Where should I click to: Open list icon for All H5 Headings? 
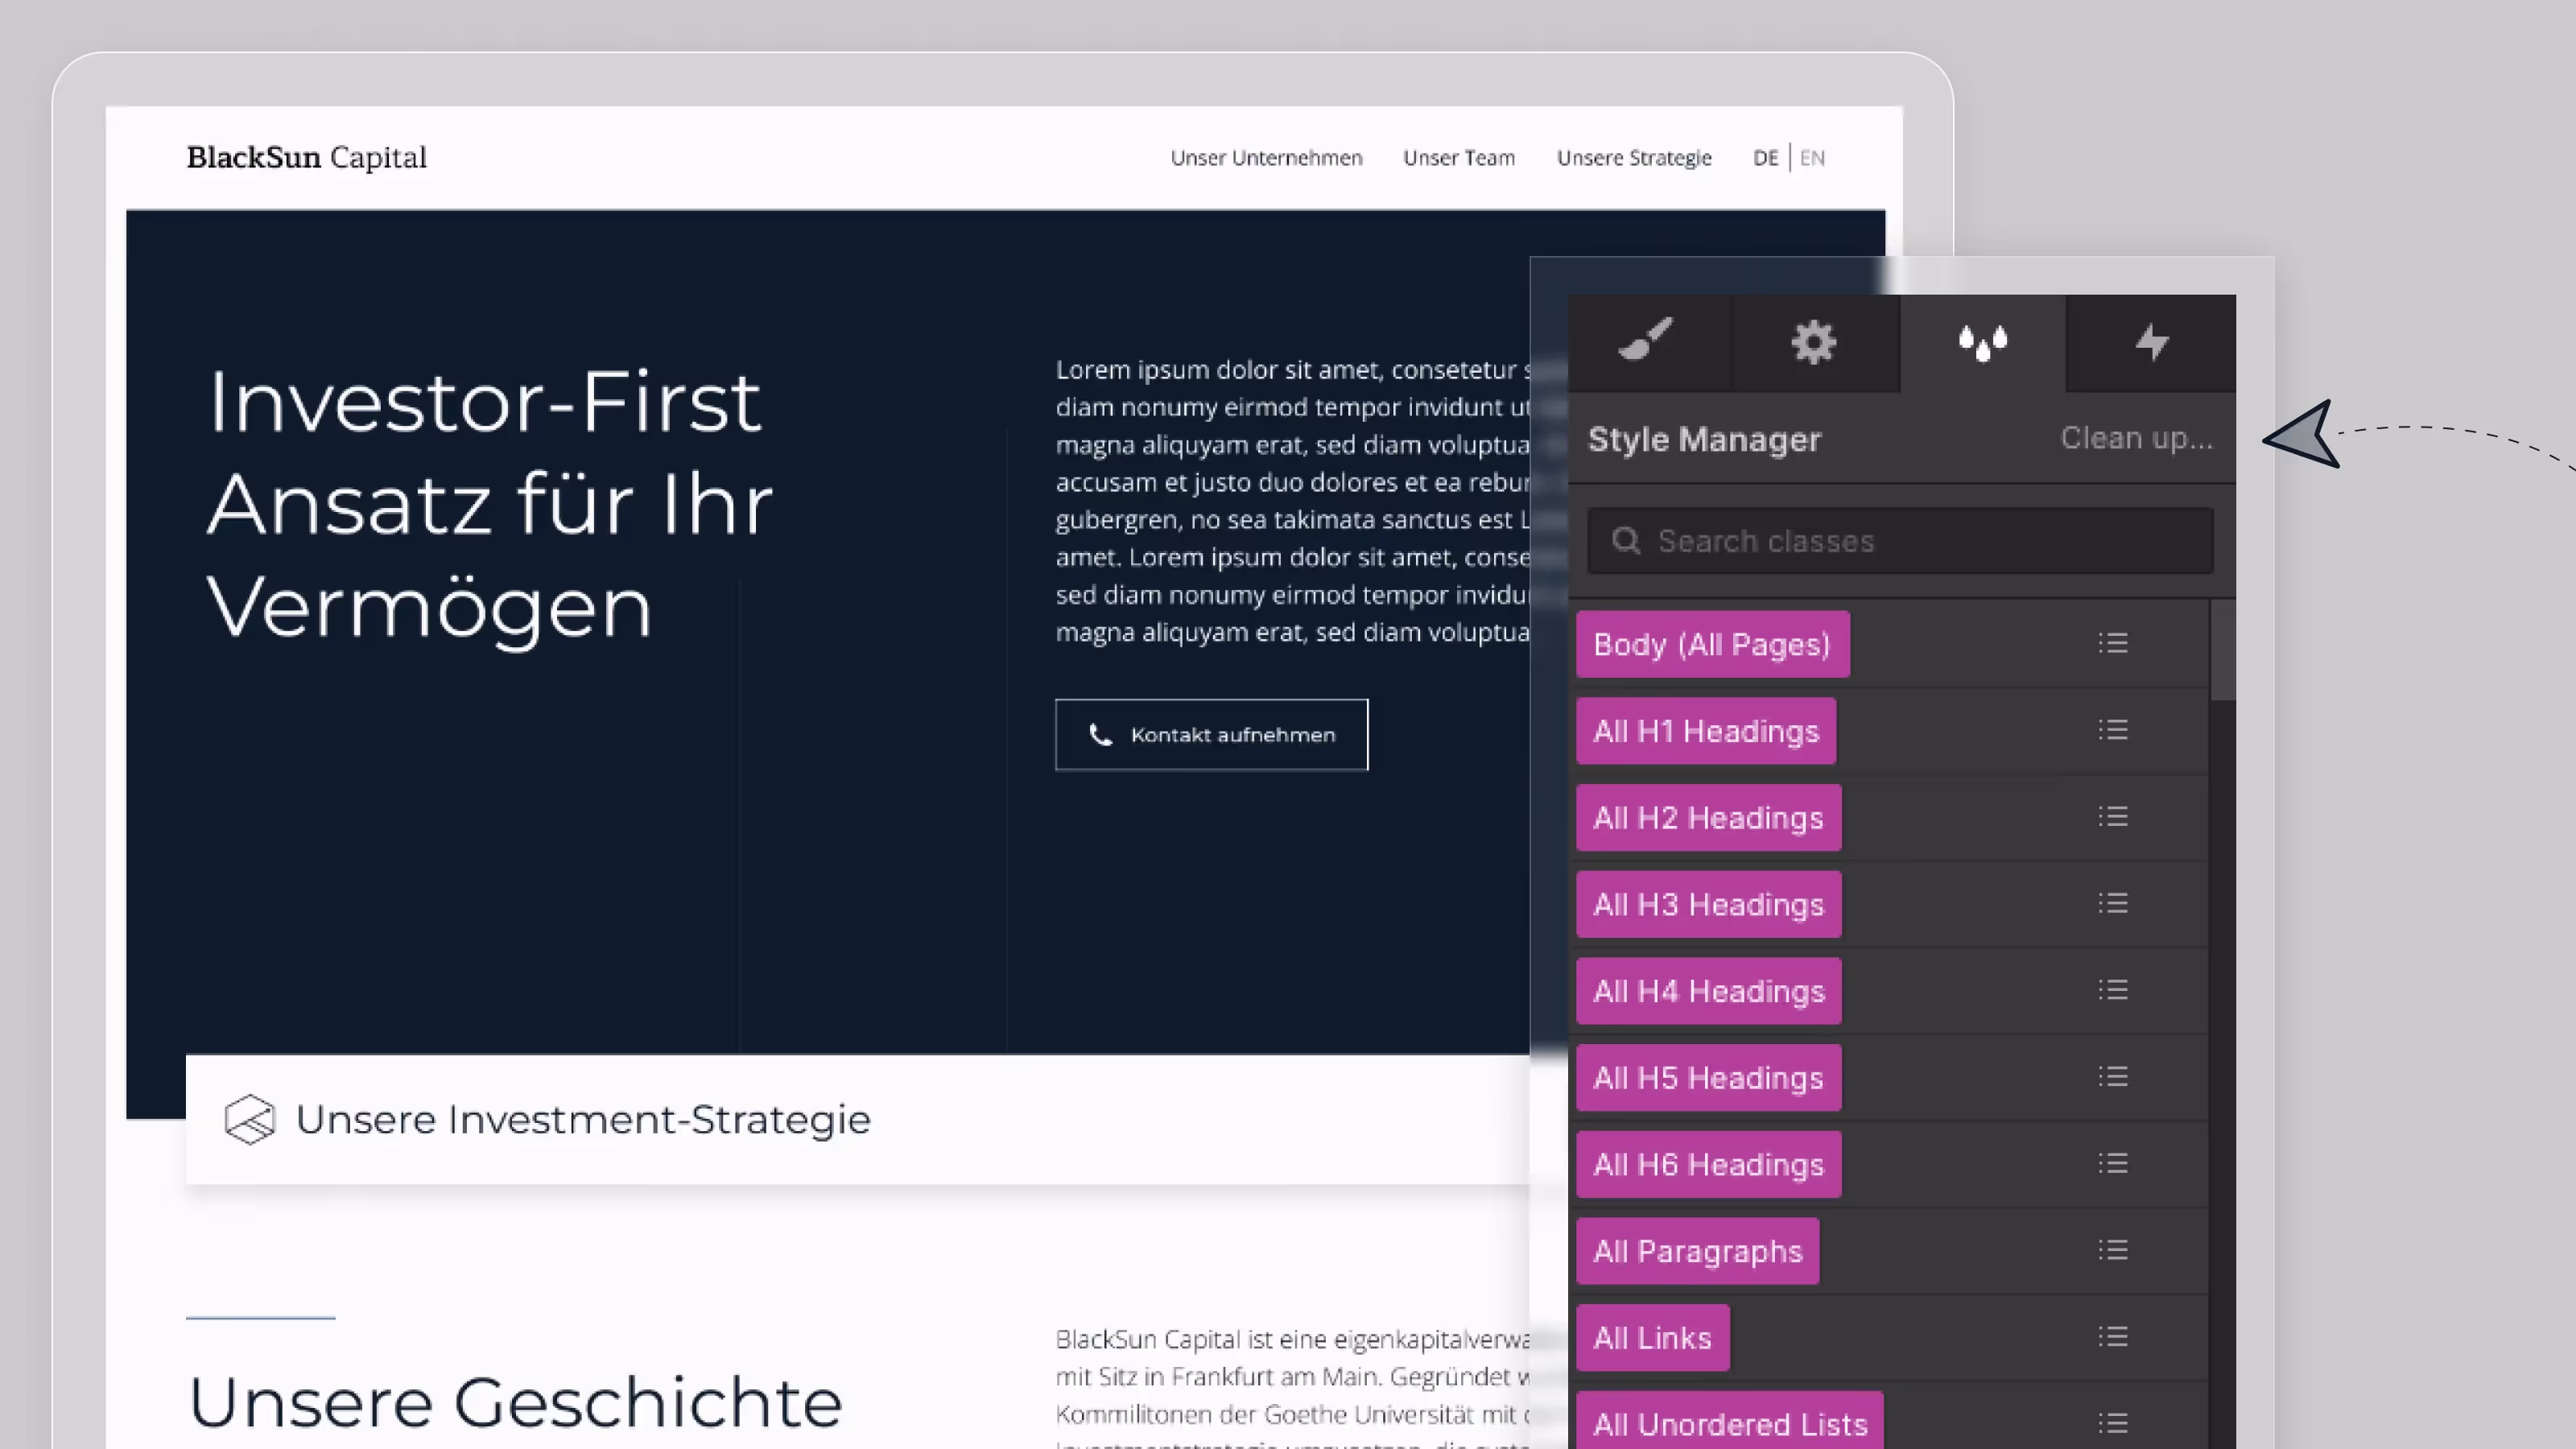[2112, 1077]
